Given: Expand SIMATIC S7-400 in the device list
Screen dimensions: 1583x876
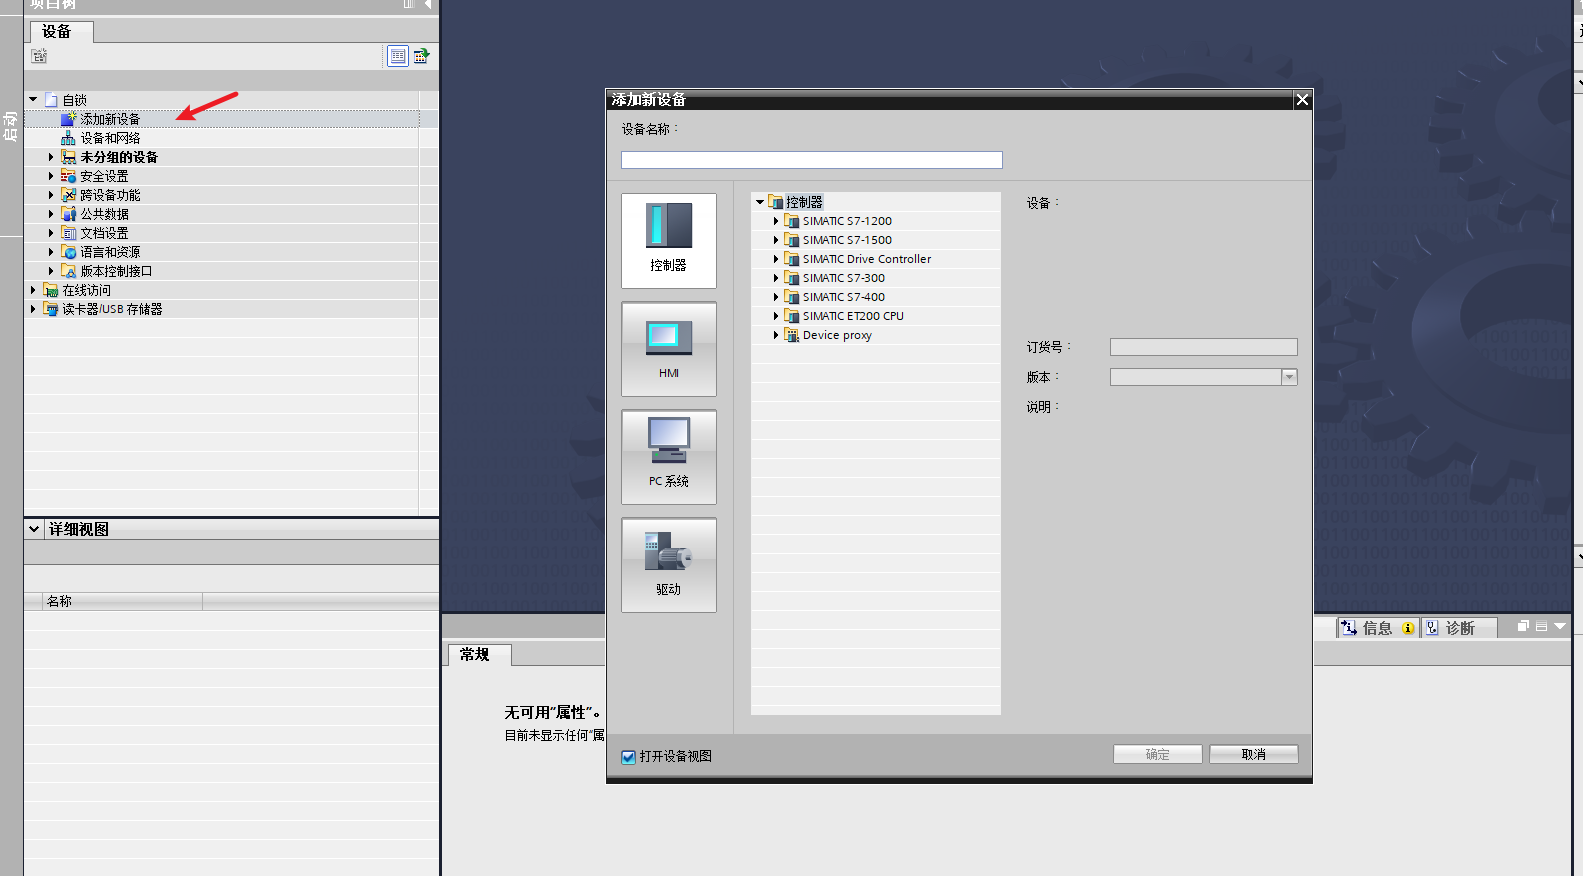Looking at the screenshot, I should click(x=776, y=297).
